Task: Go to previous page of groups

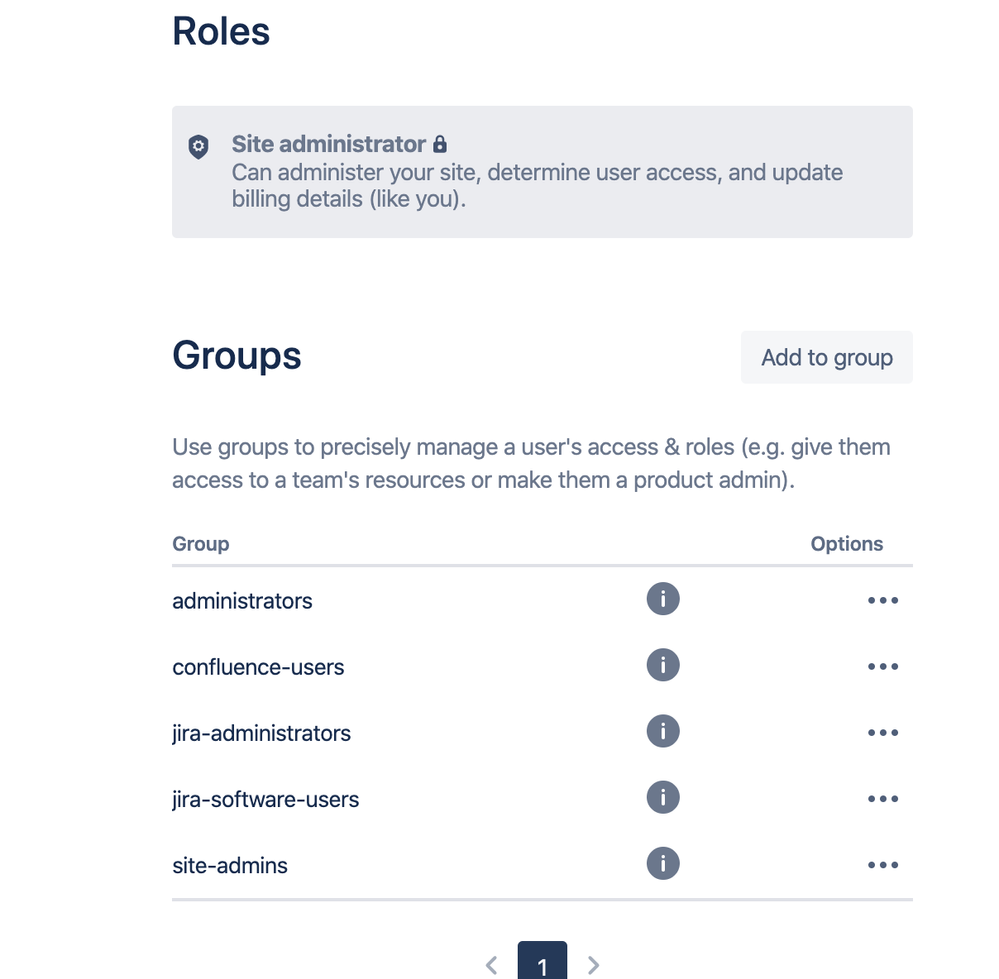Action: [491, 965]
